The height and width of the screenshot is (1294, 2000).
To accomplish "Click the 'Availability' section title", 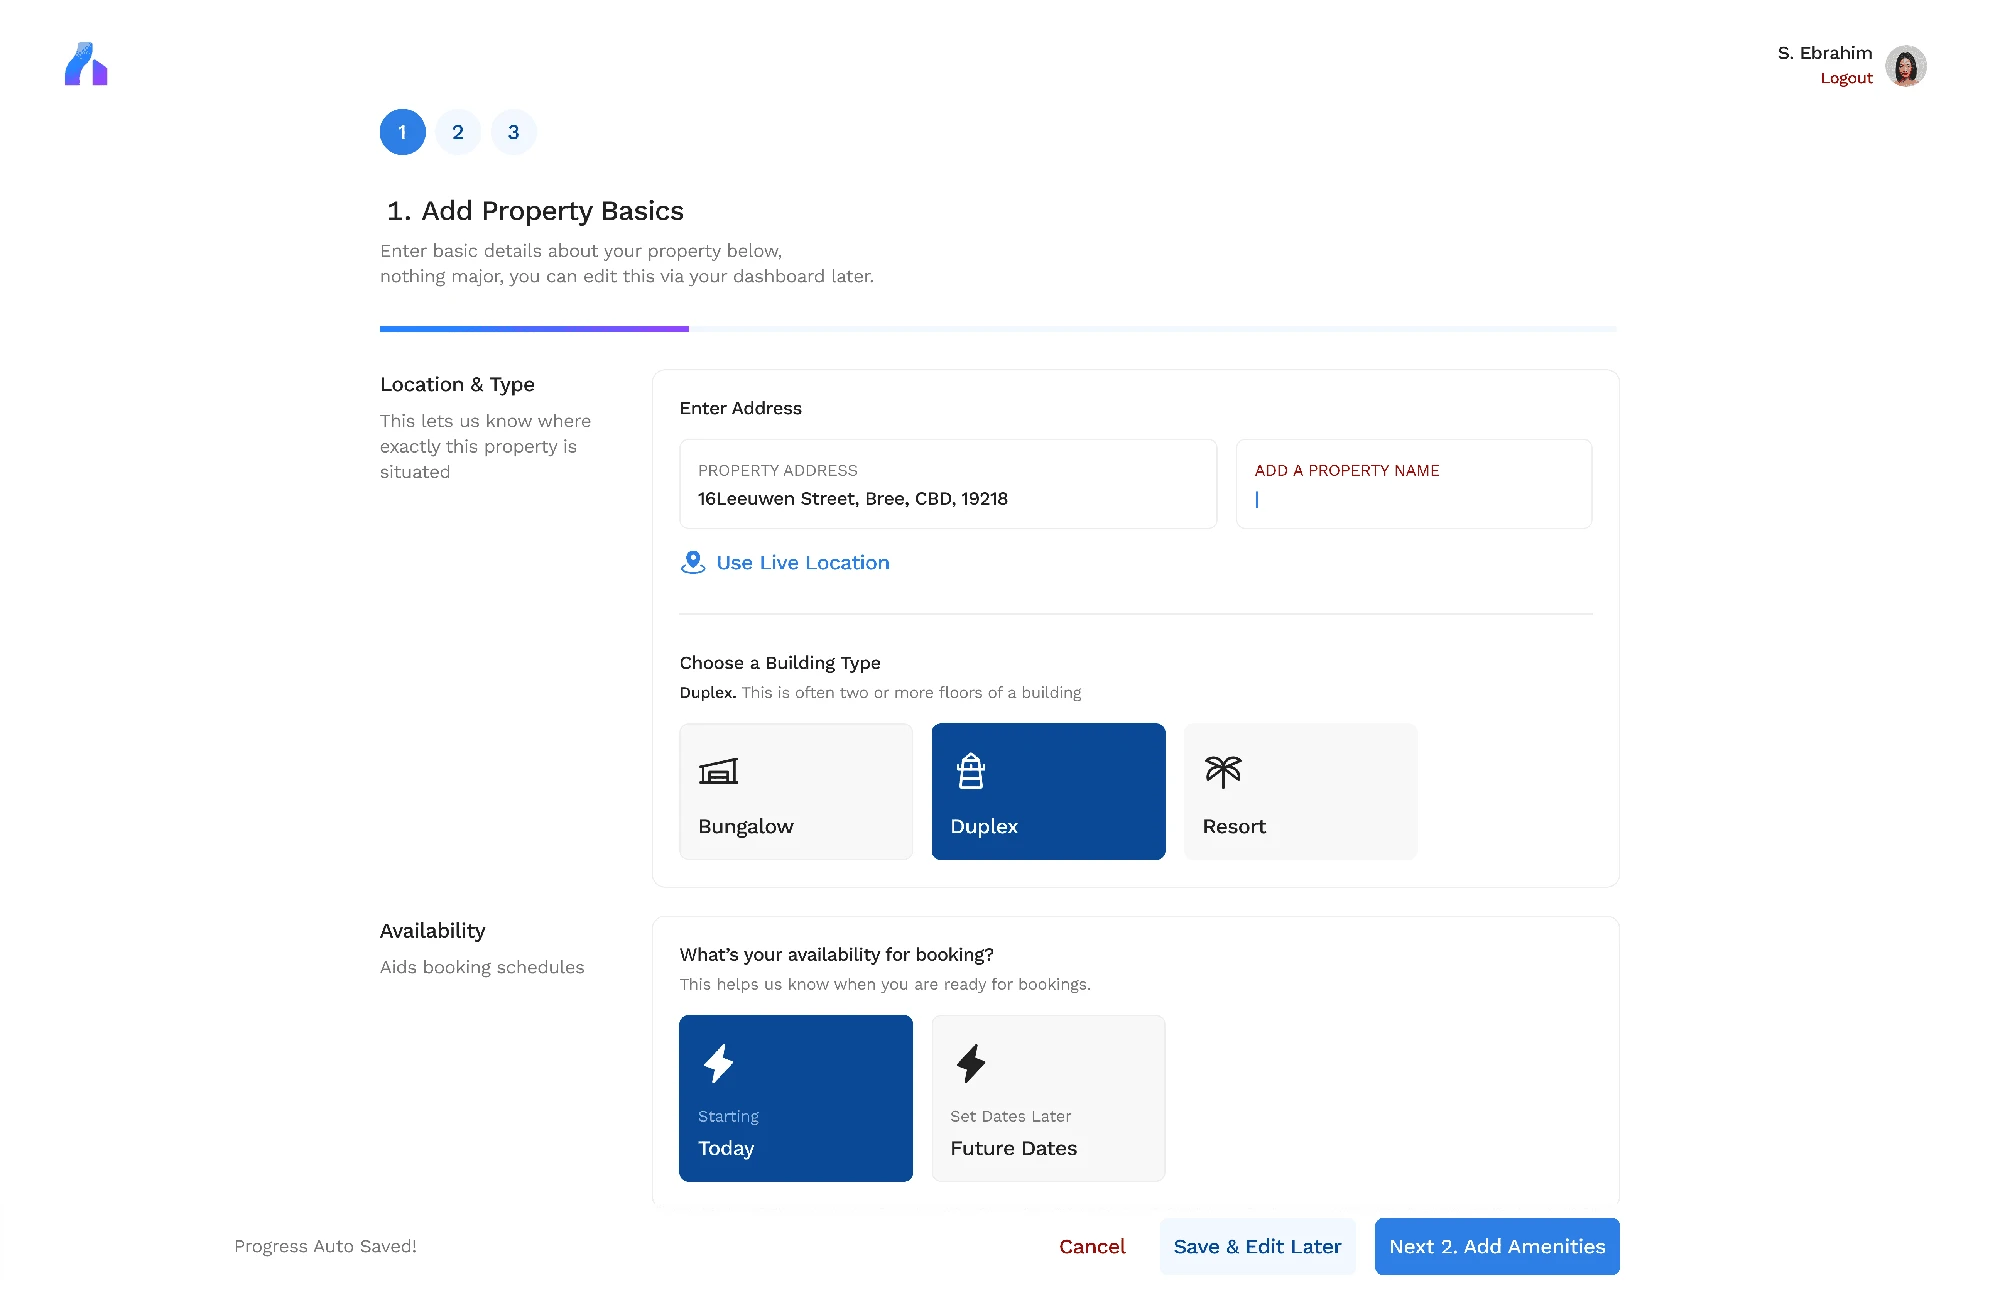I will [x=432, y=930].
